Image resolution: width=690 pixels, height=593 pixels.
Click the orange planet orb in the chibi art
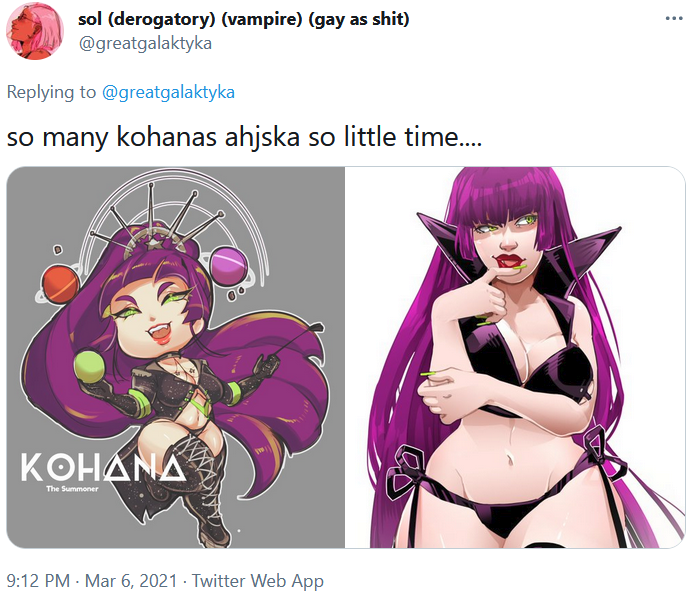tap(61, 283)
